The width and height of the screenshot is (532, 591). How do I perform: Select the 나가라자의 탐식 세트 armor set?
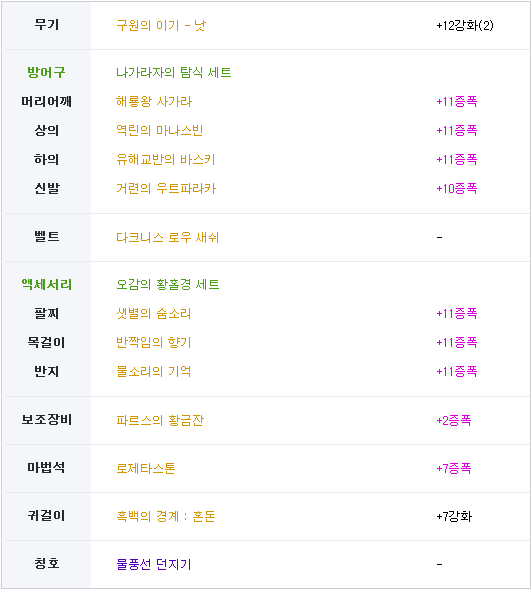[173, 72]
